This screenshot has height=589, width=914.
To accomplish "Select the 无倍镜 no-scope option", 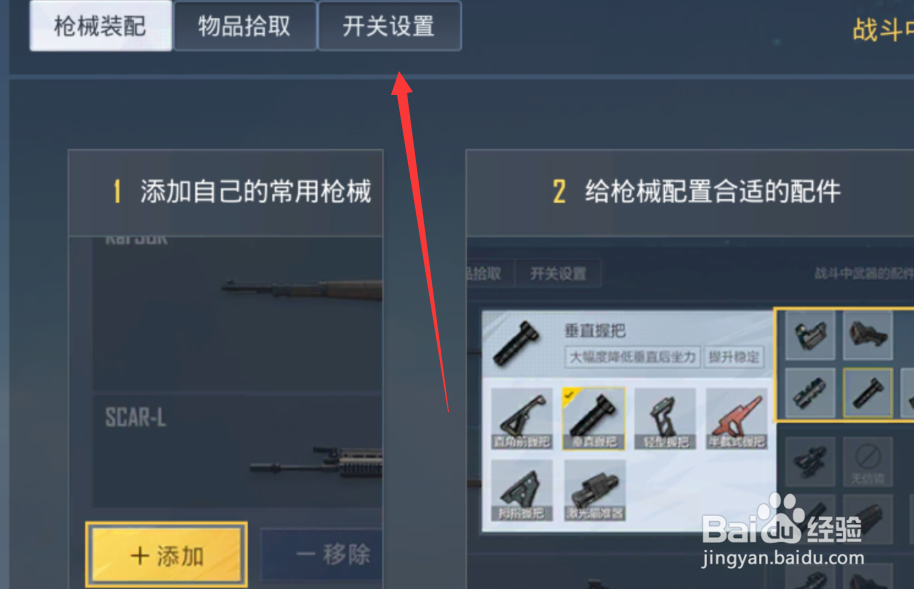I will pyautogui.click(x=868, y=461).
